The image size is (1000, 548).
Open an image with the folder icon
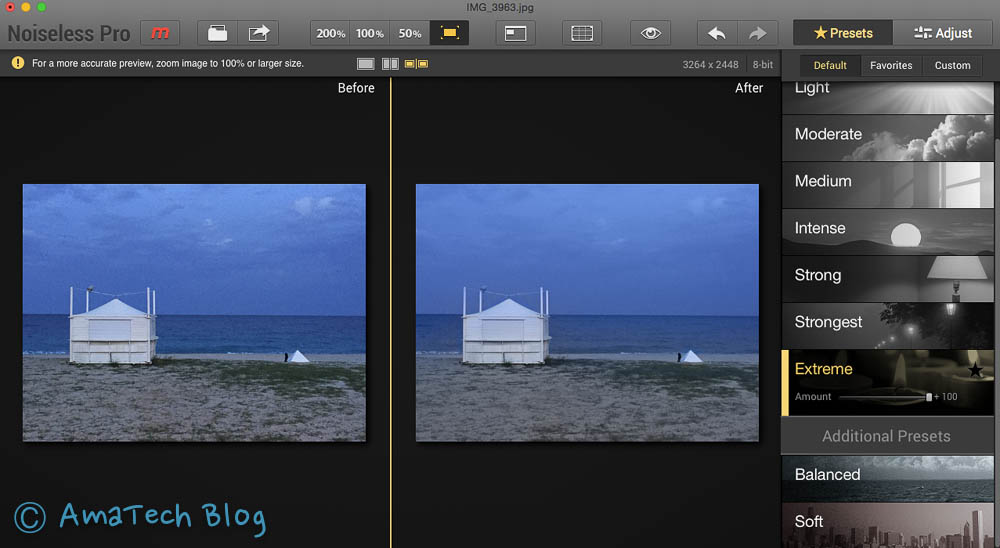(217, 33)
